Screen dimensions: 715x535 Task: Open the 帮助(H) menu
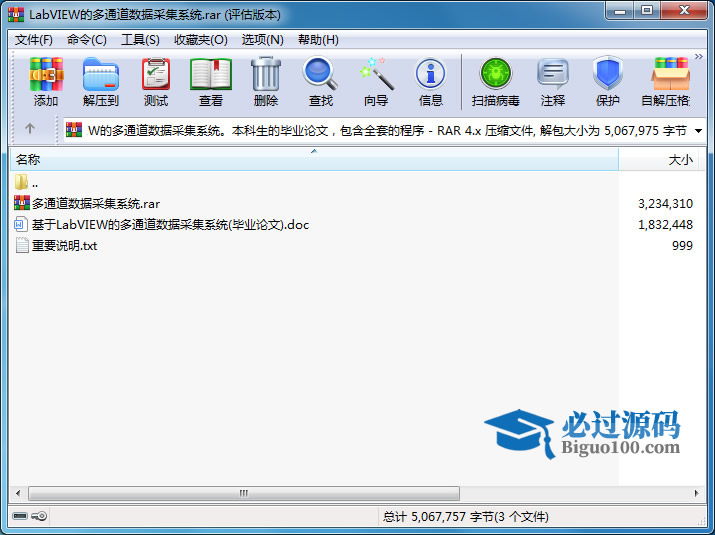(318, 40)
